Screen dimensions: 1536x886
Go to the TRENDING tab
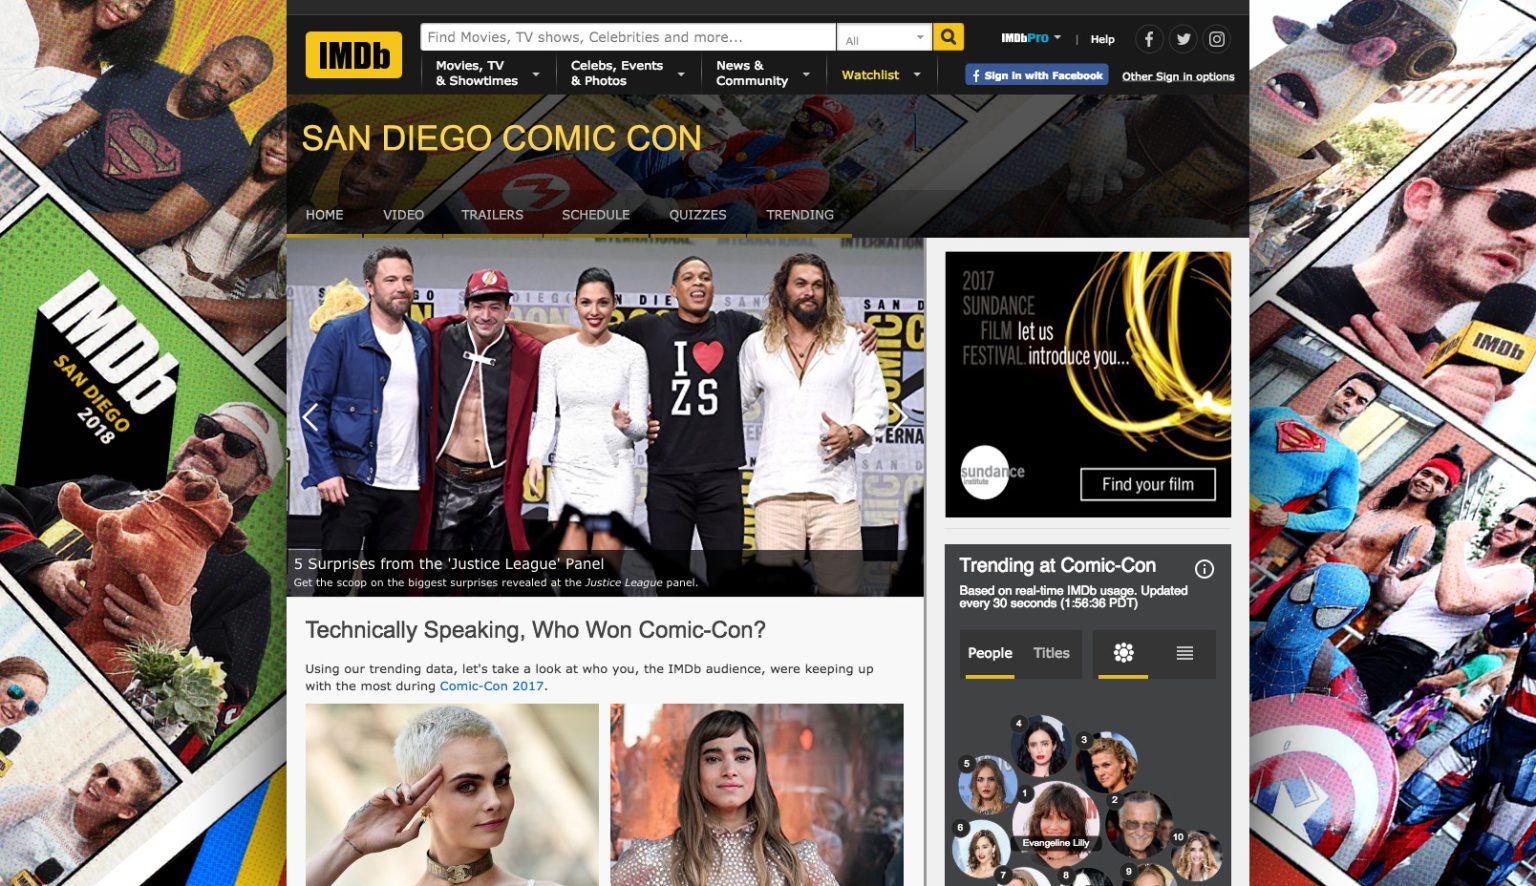point(800,215)
